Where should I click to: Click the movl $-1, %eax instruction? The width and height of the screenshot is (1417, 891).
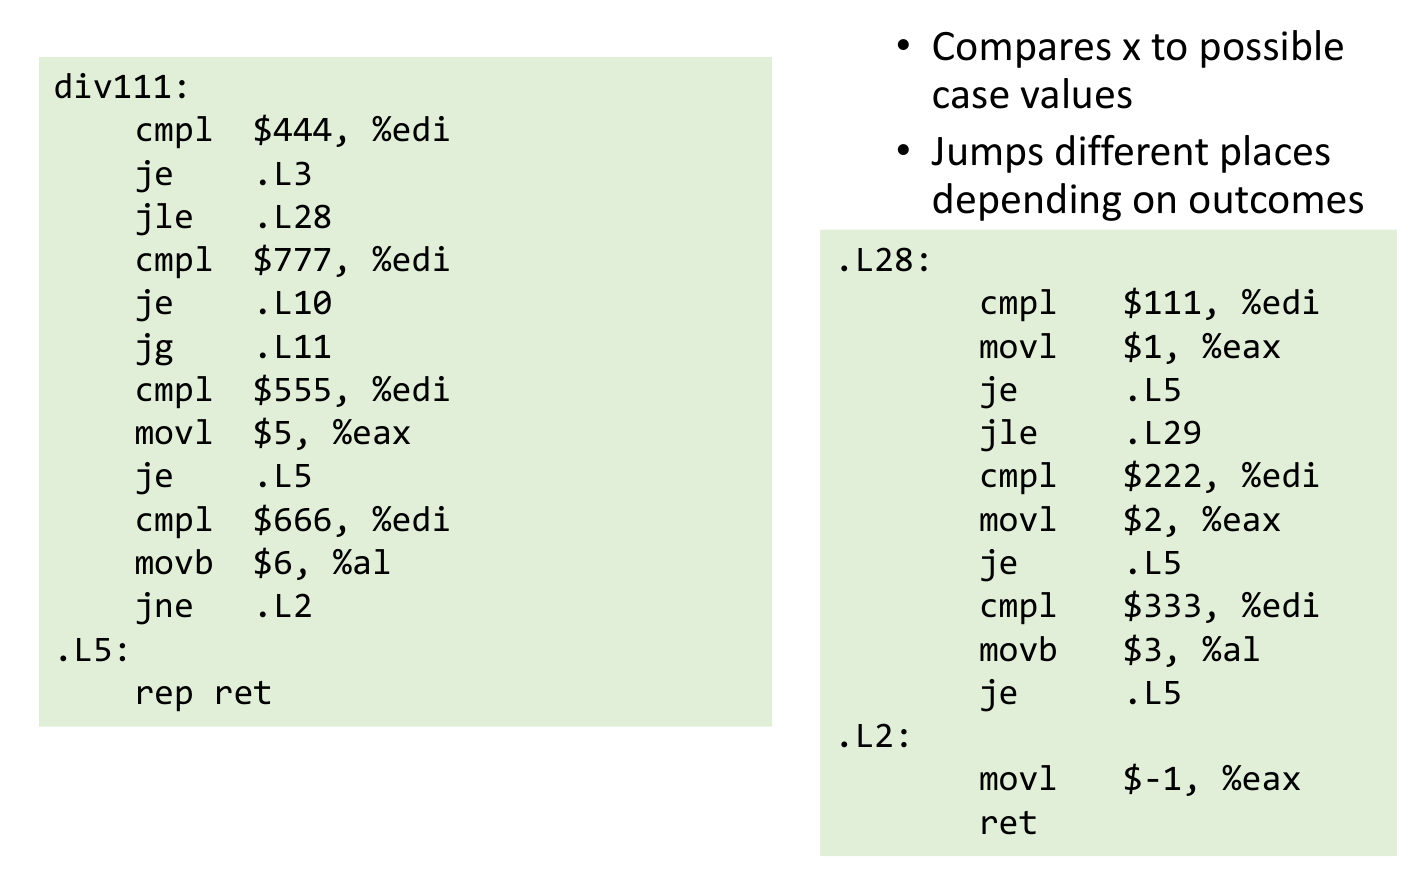[x=1139, y=779]
